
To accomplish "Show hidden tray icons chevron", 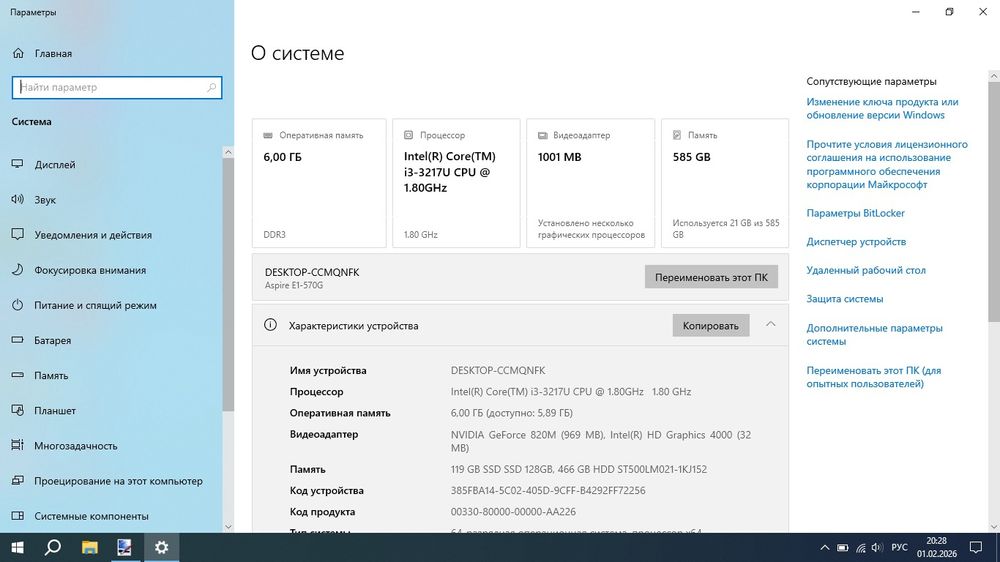I will (x=825, y=547).
